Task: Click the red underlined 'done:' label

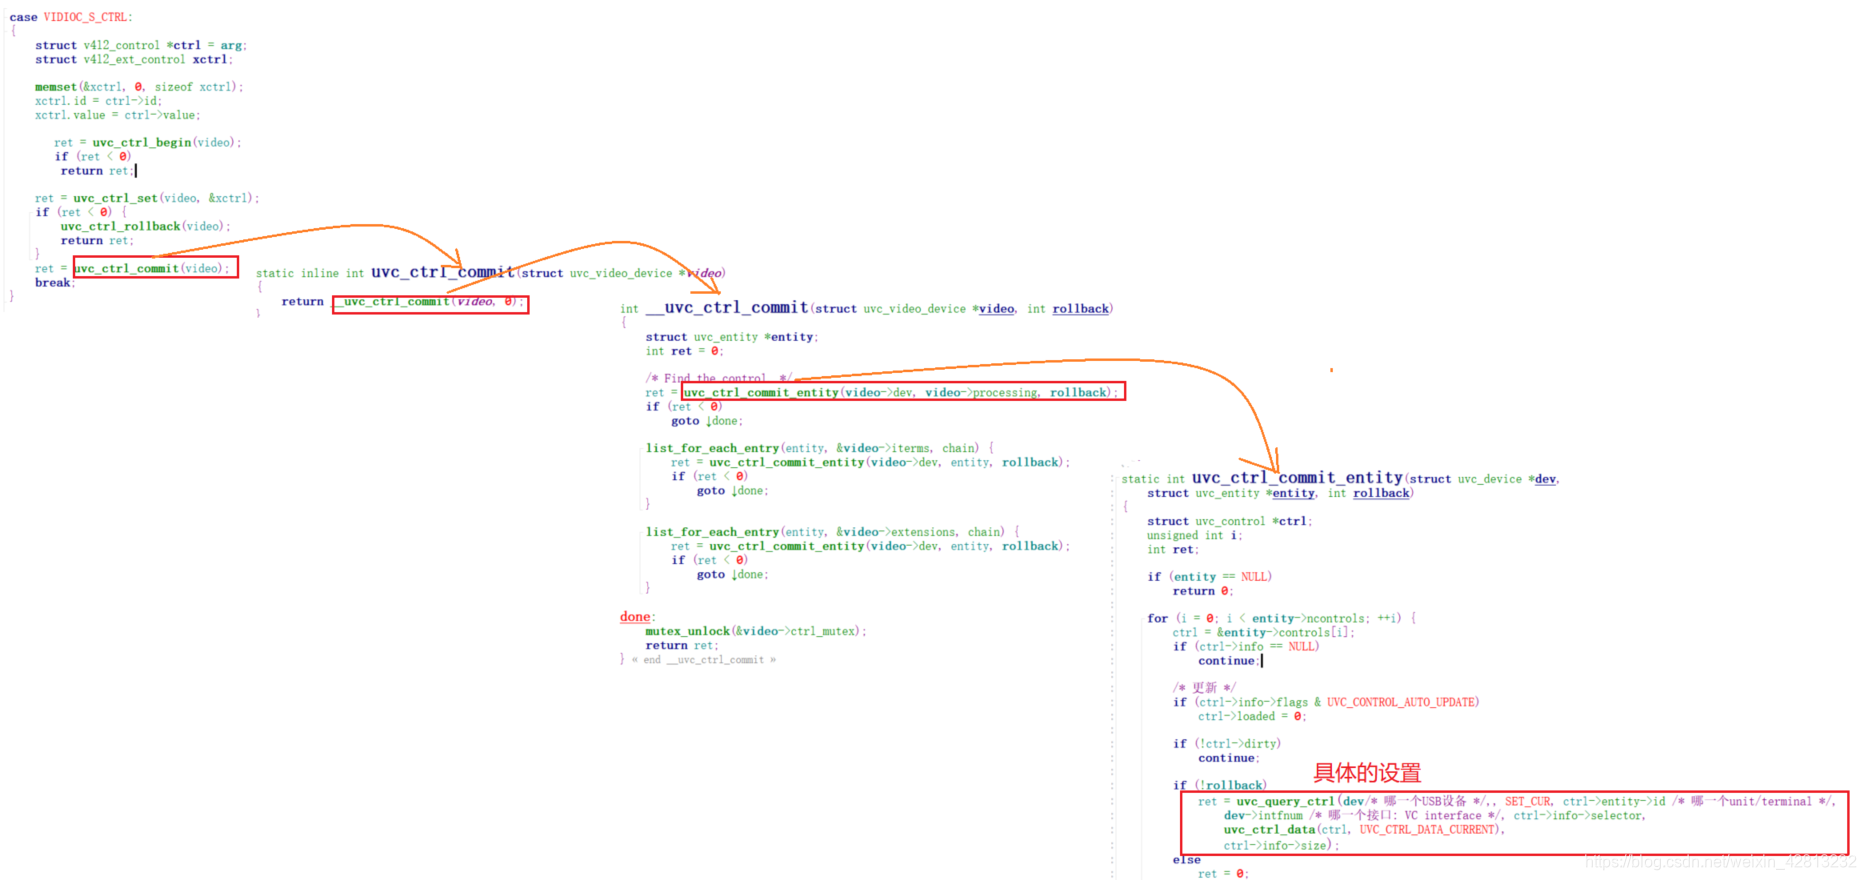Action: coord(636,617)
